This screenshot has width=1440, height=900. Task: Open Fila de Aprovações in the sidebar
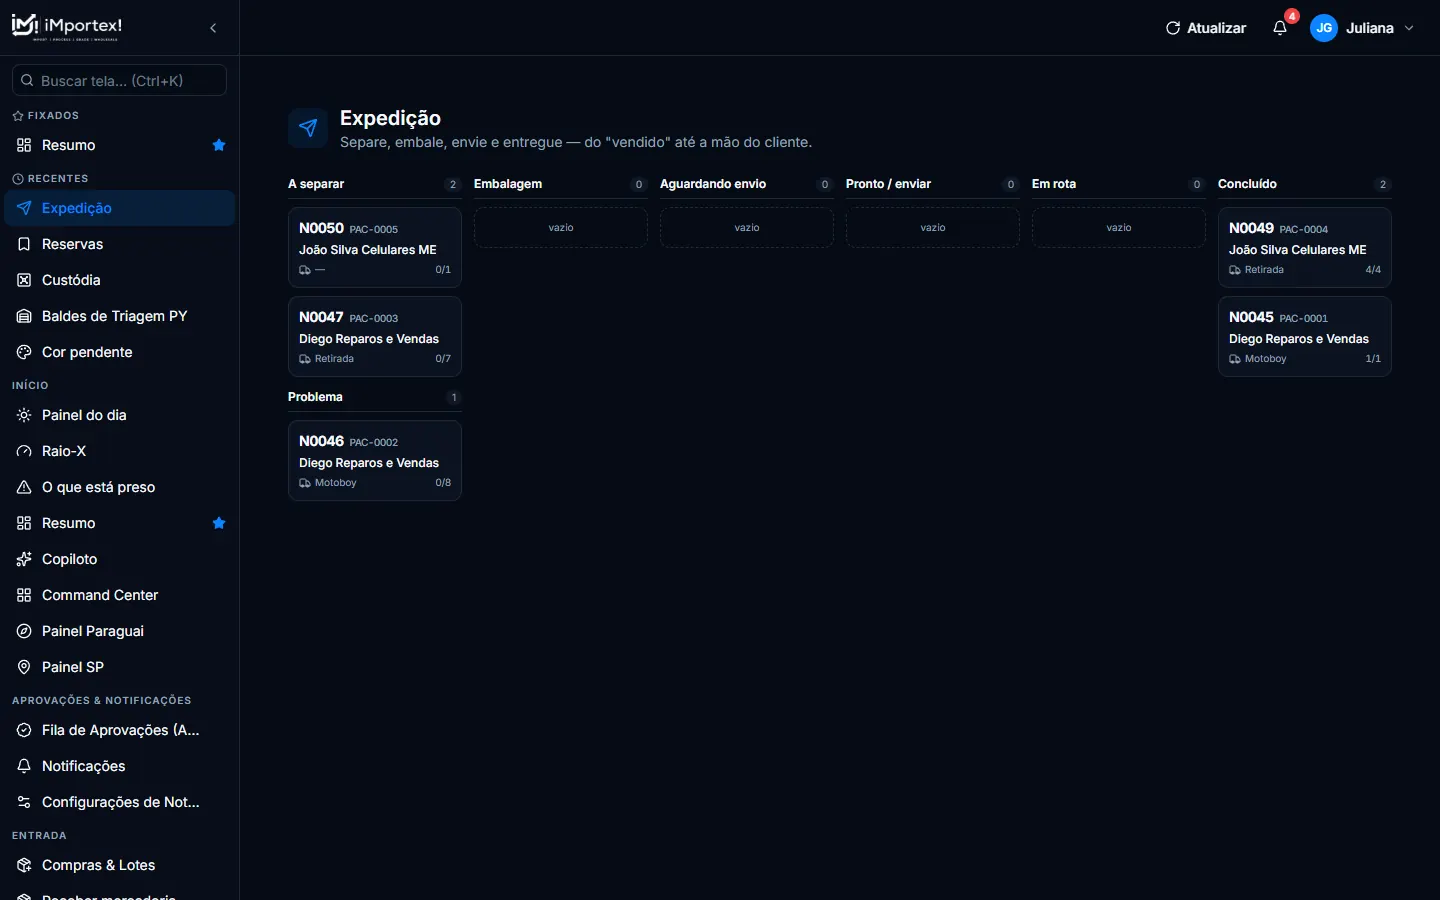(x=120, y=730)
